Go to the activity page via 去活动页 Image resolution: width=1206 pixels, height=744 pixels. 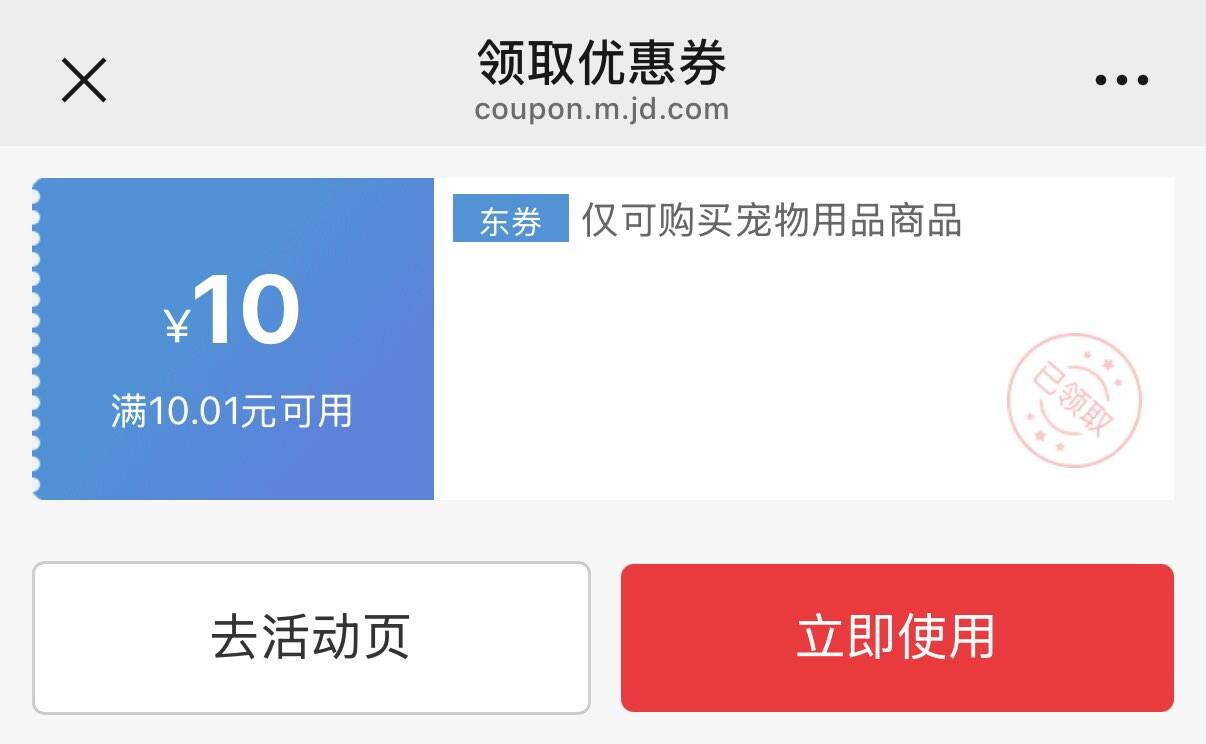coord(311,638)
